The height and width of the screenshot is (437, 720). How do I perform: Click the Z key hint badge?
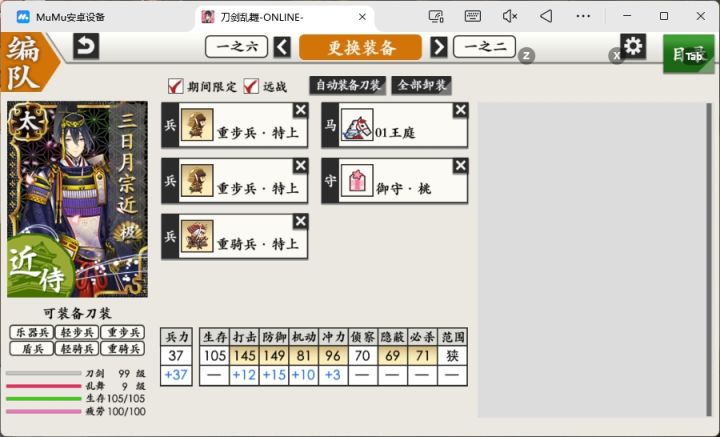coord(526,56)
